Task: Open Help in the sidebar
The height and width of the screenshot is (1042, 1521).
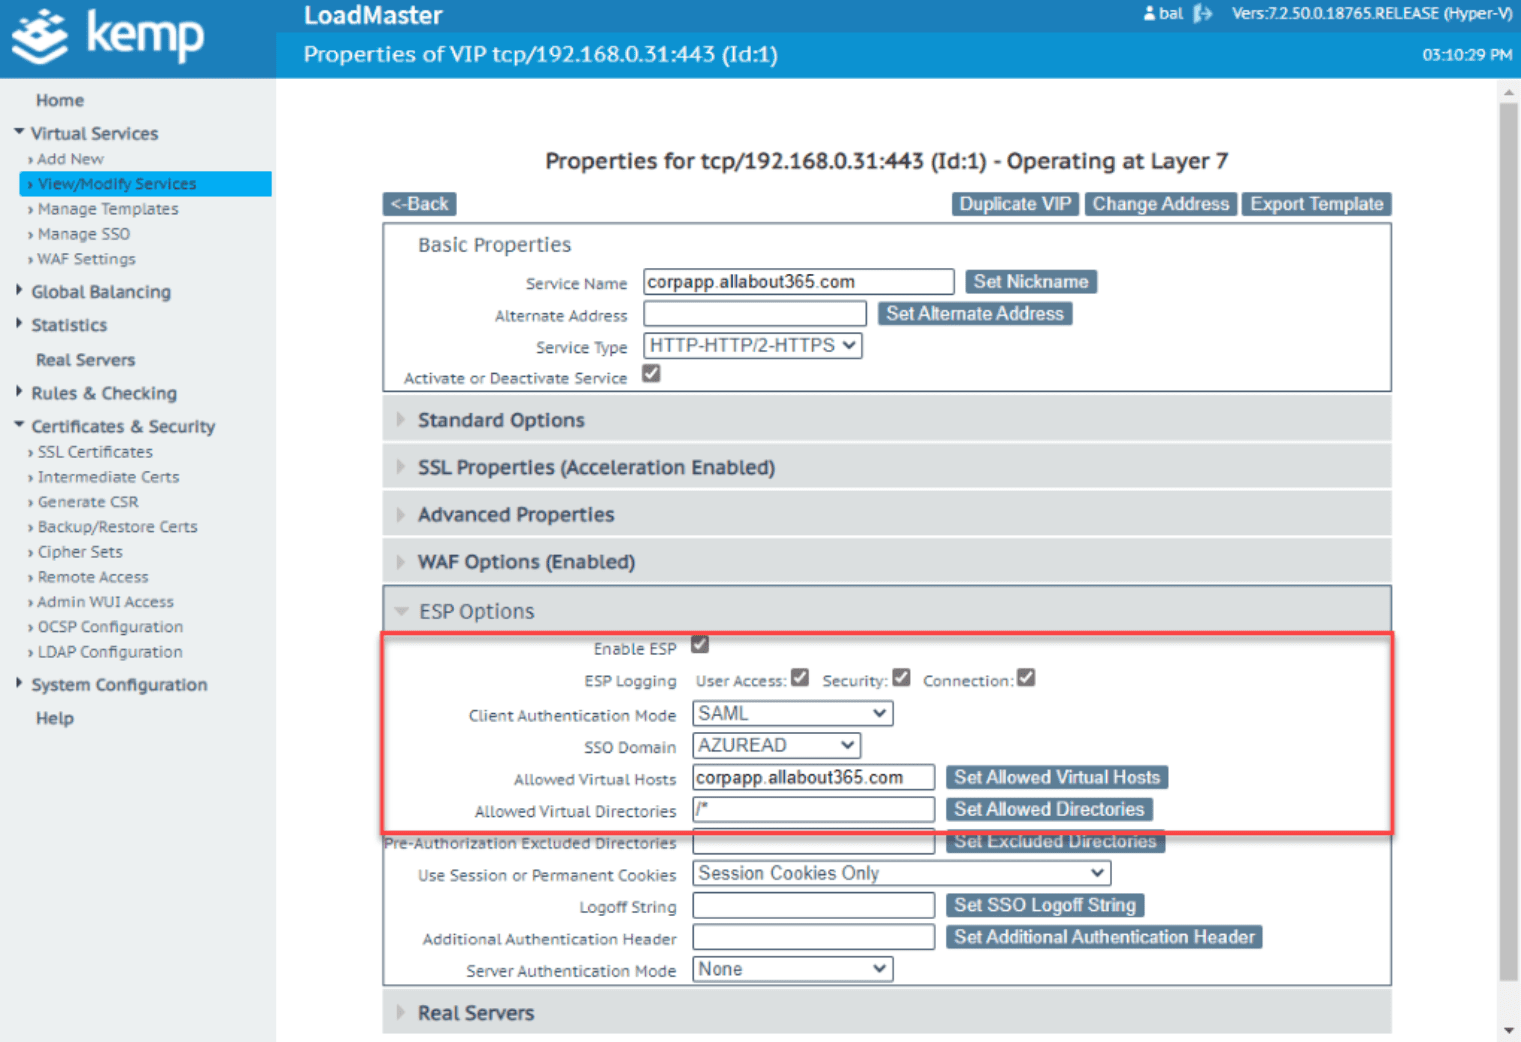Action: coord(55,718)
